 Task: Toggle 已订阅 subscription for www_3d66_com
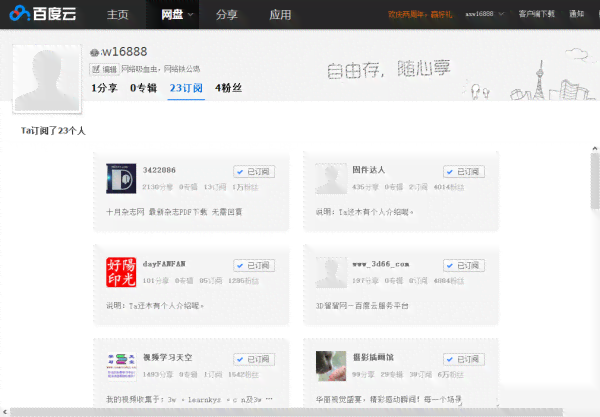(x=464, y=266)
